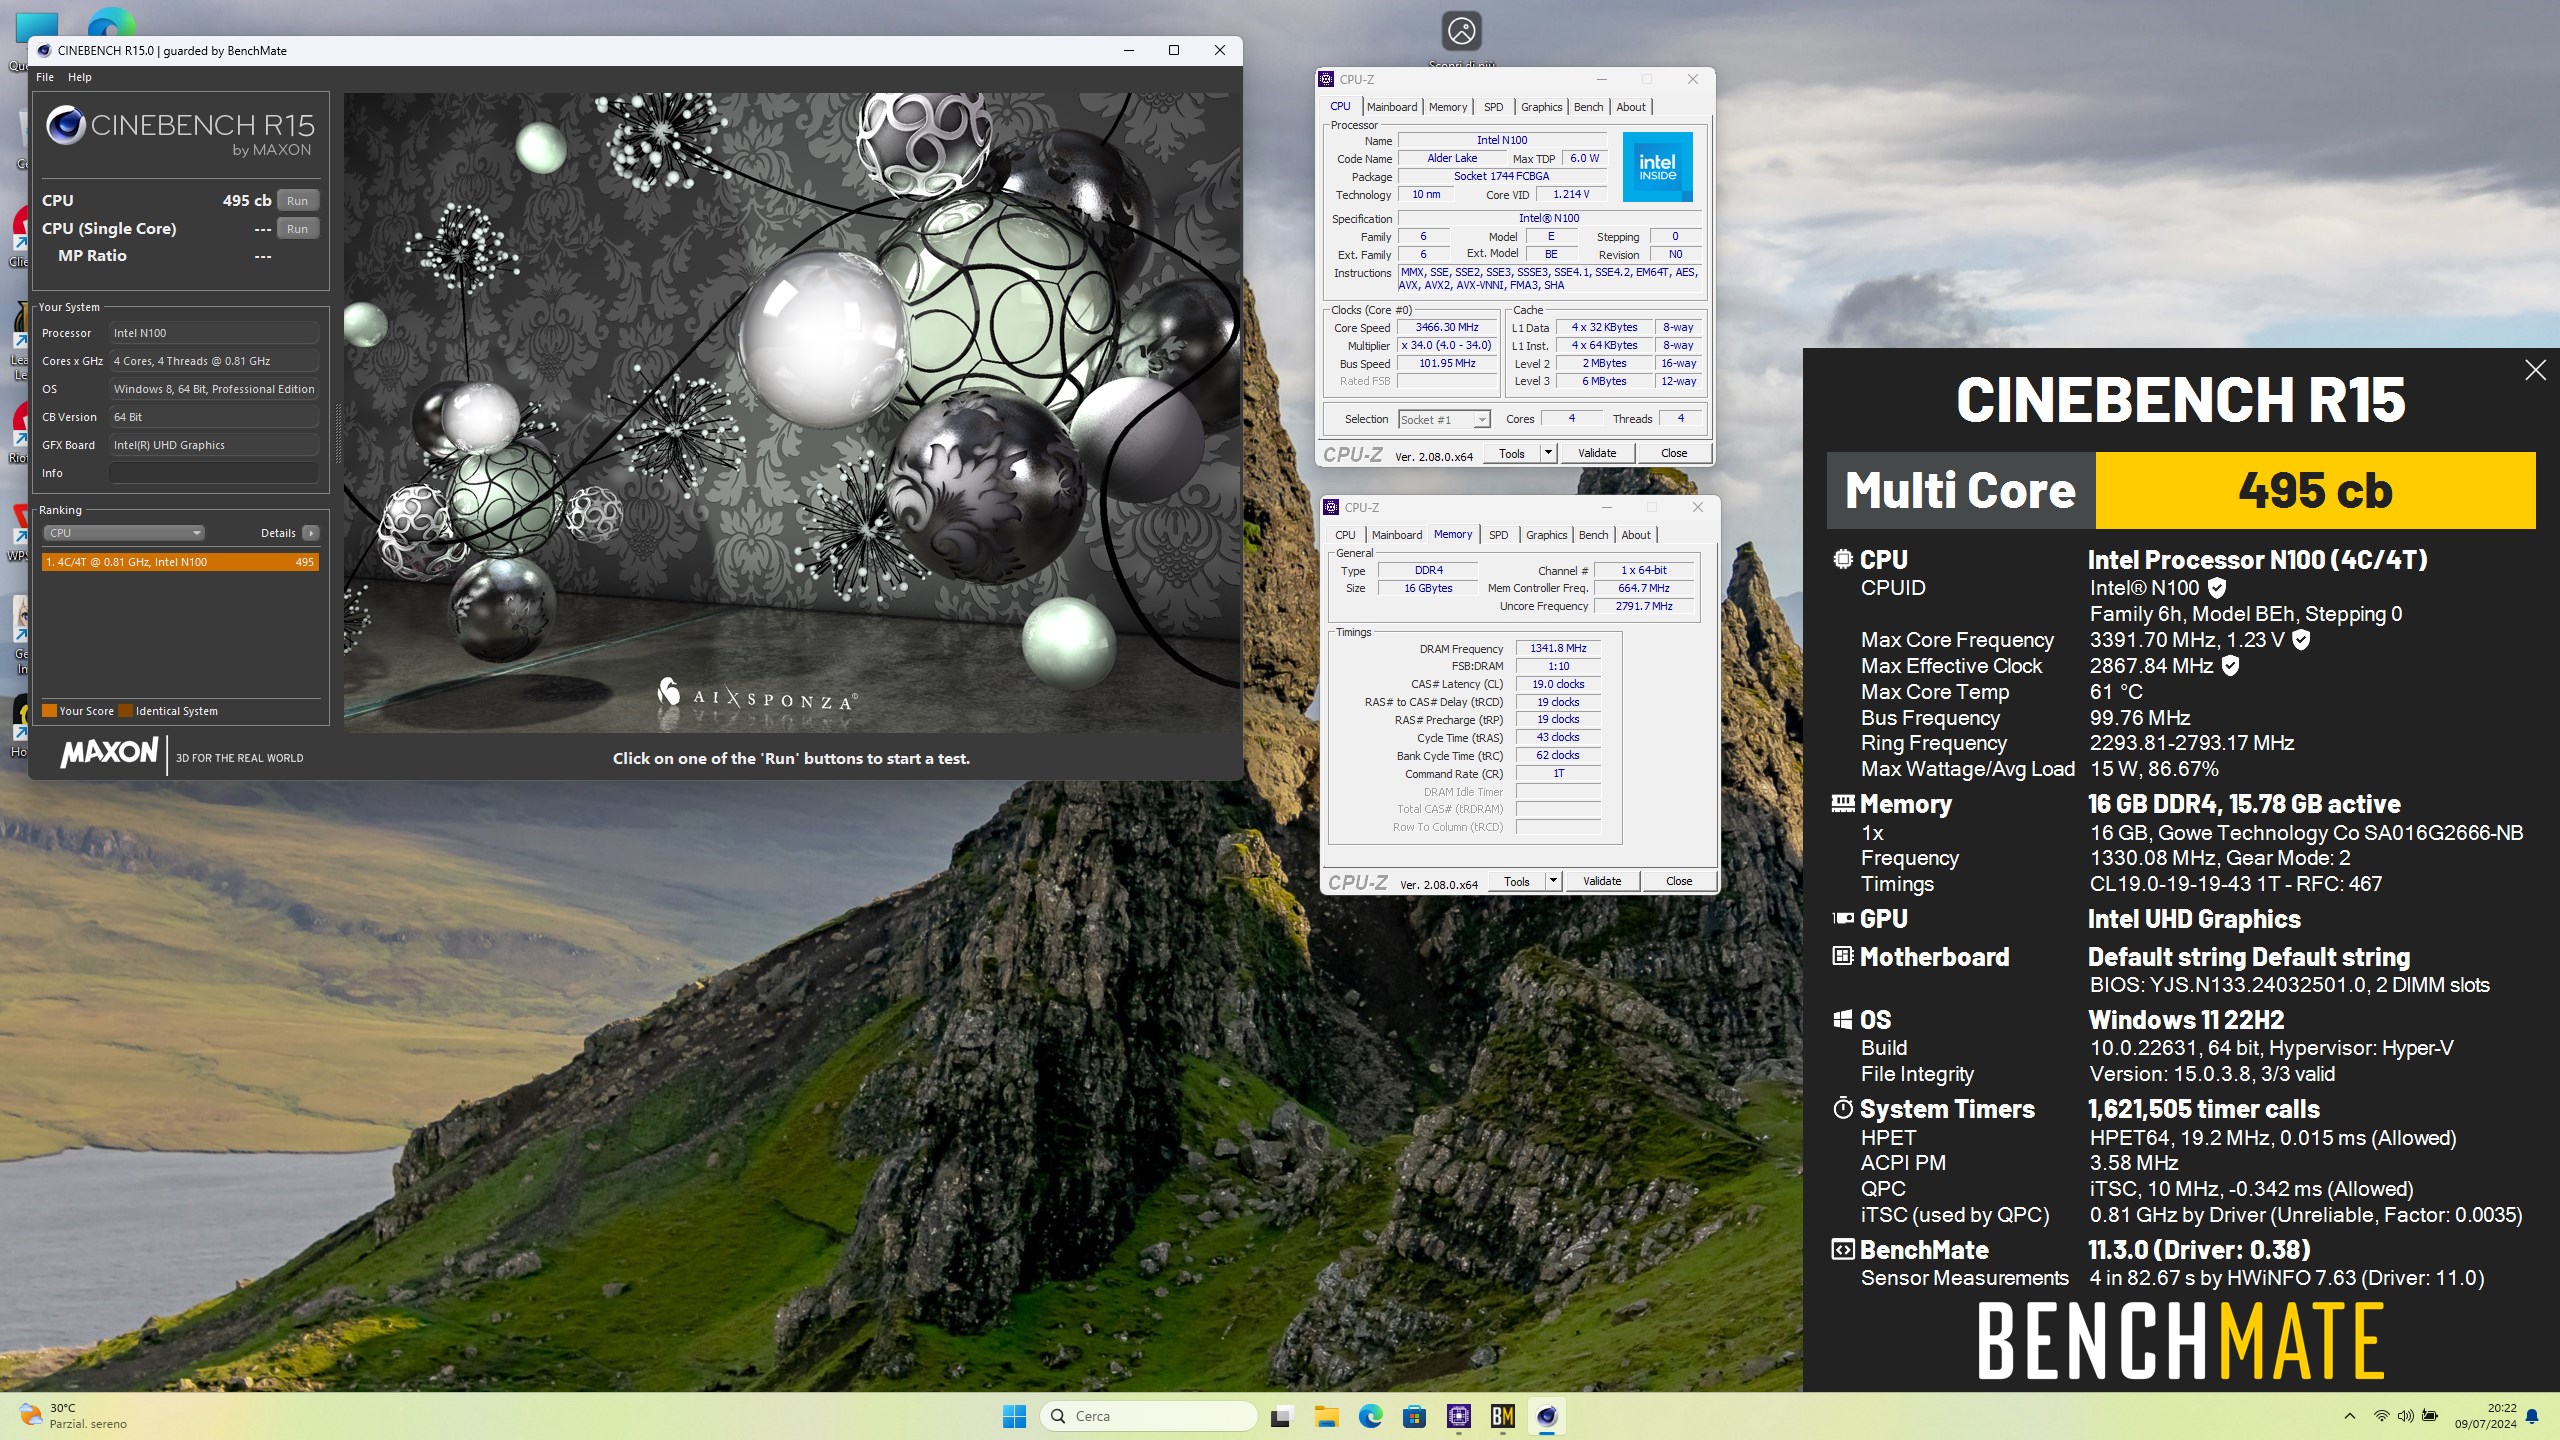Screen dimensions: 2560x1440
Task: Switch to Memory tab in upper CPU-Z window
Action: (1448, 107)
